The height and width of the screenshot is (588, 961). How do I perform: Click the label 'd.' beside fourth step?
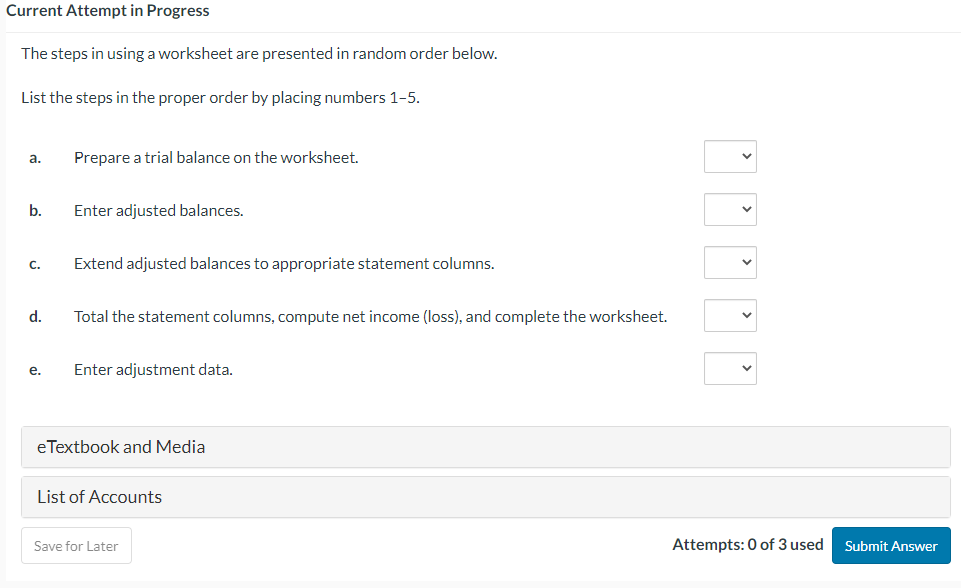pyautogui.click(x=35, y=316)
